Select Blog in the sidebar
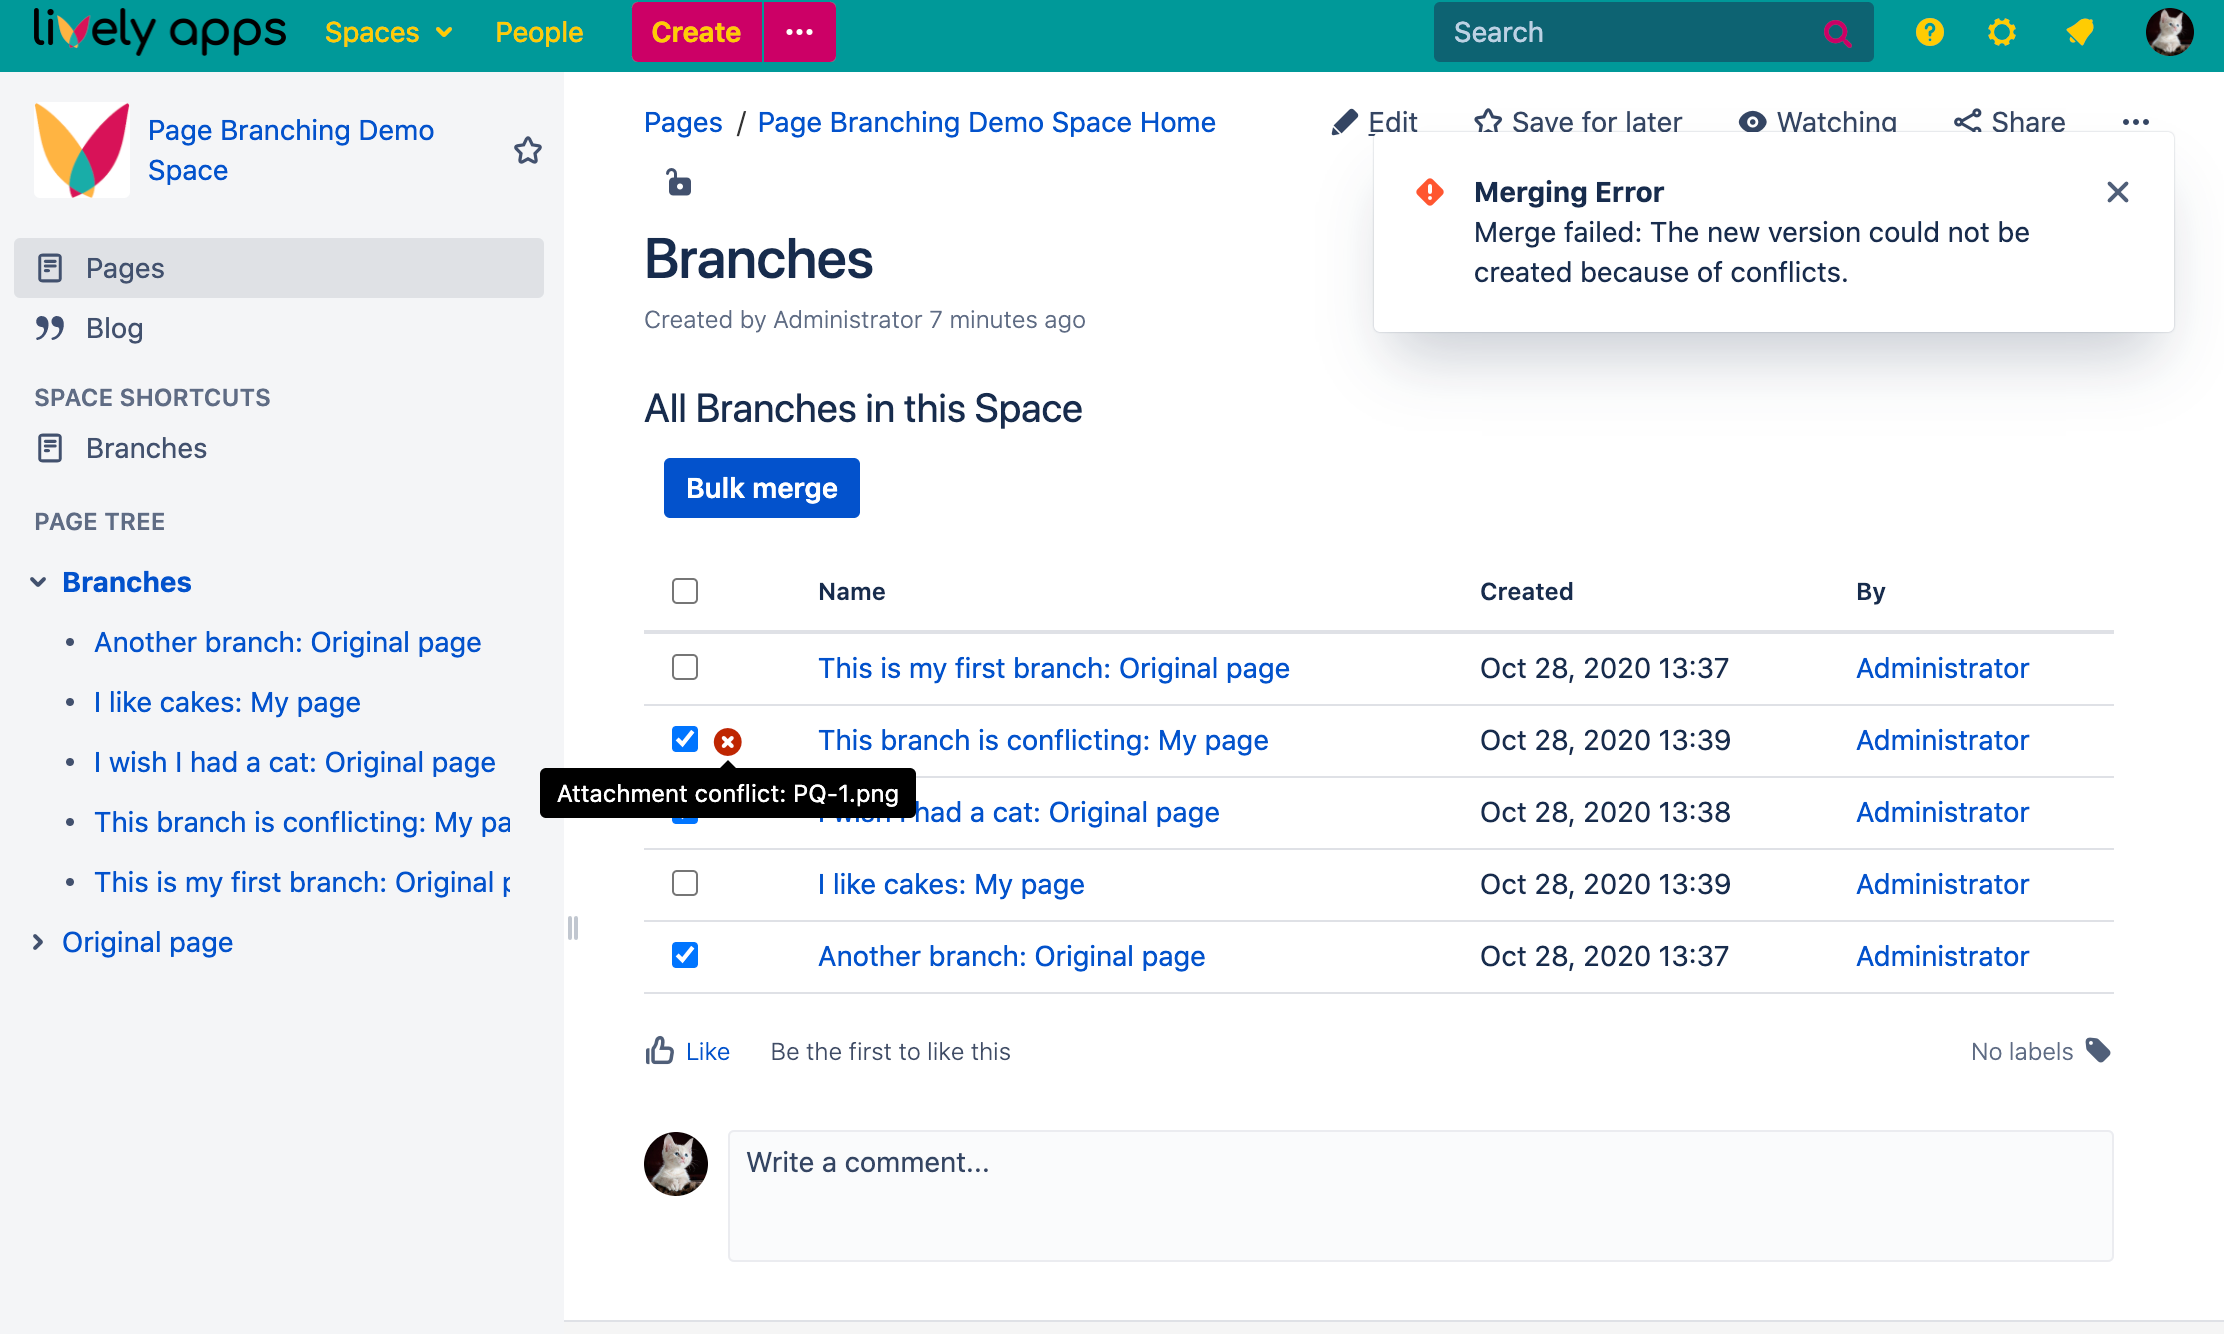2224x1334 pixels. [x=279, y=328]
